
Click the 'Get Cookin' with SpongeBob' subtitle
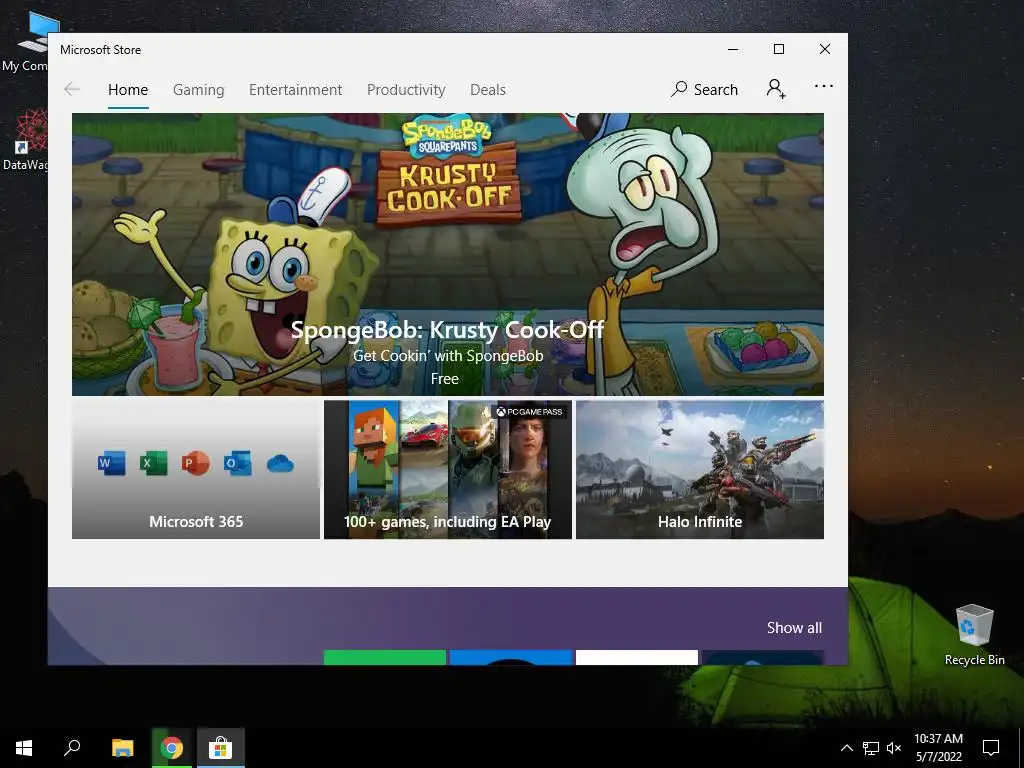448,356
